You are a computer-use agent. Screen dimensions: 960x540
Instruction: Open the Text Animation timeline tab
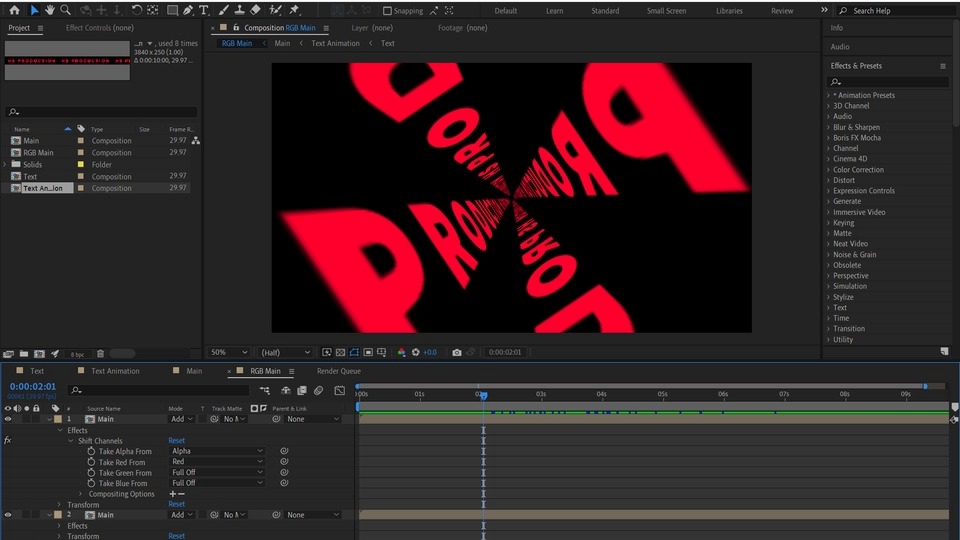[x=115, y=371]
